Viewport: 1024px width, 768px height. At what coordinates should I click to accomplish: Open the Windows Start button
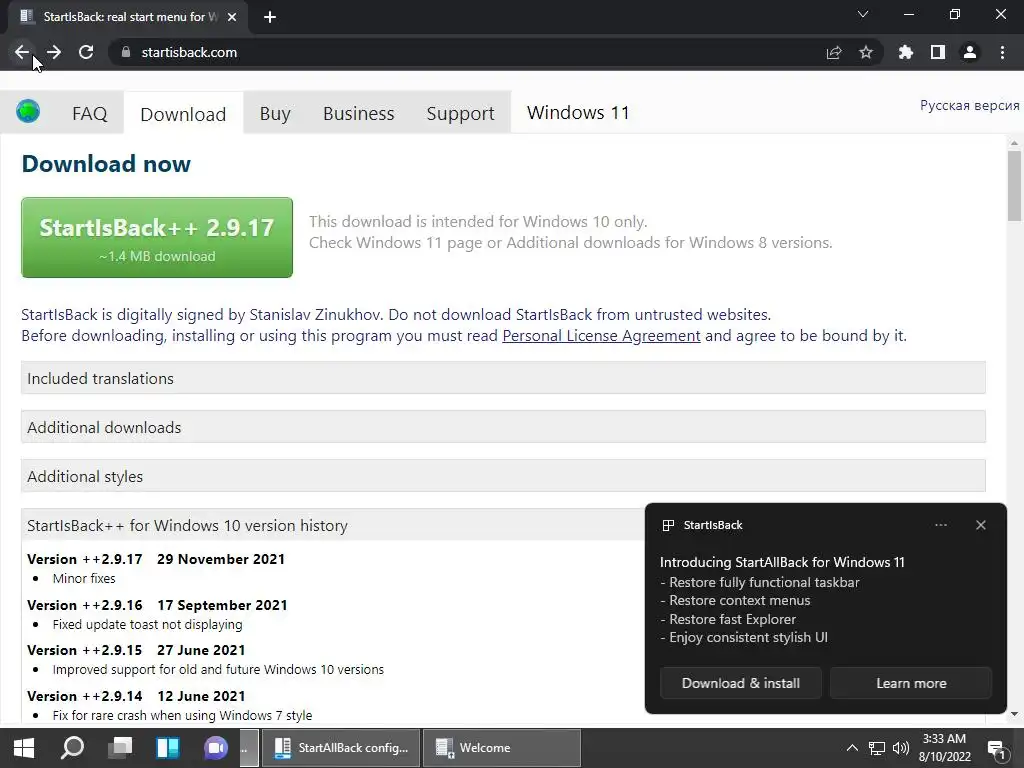(24, 748)
